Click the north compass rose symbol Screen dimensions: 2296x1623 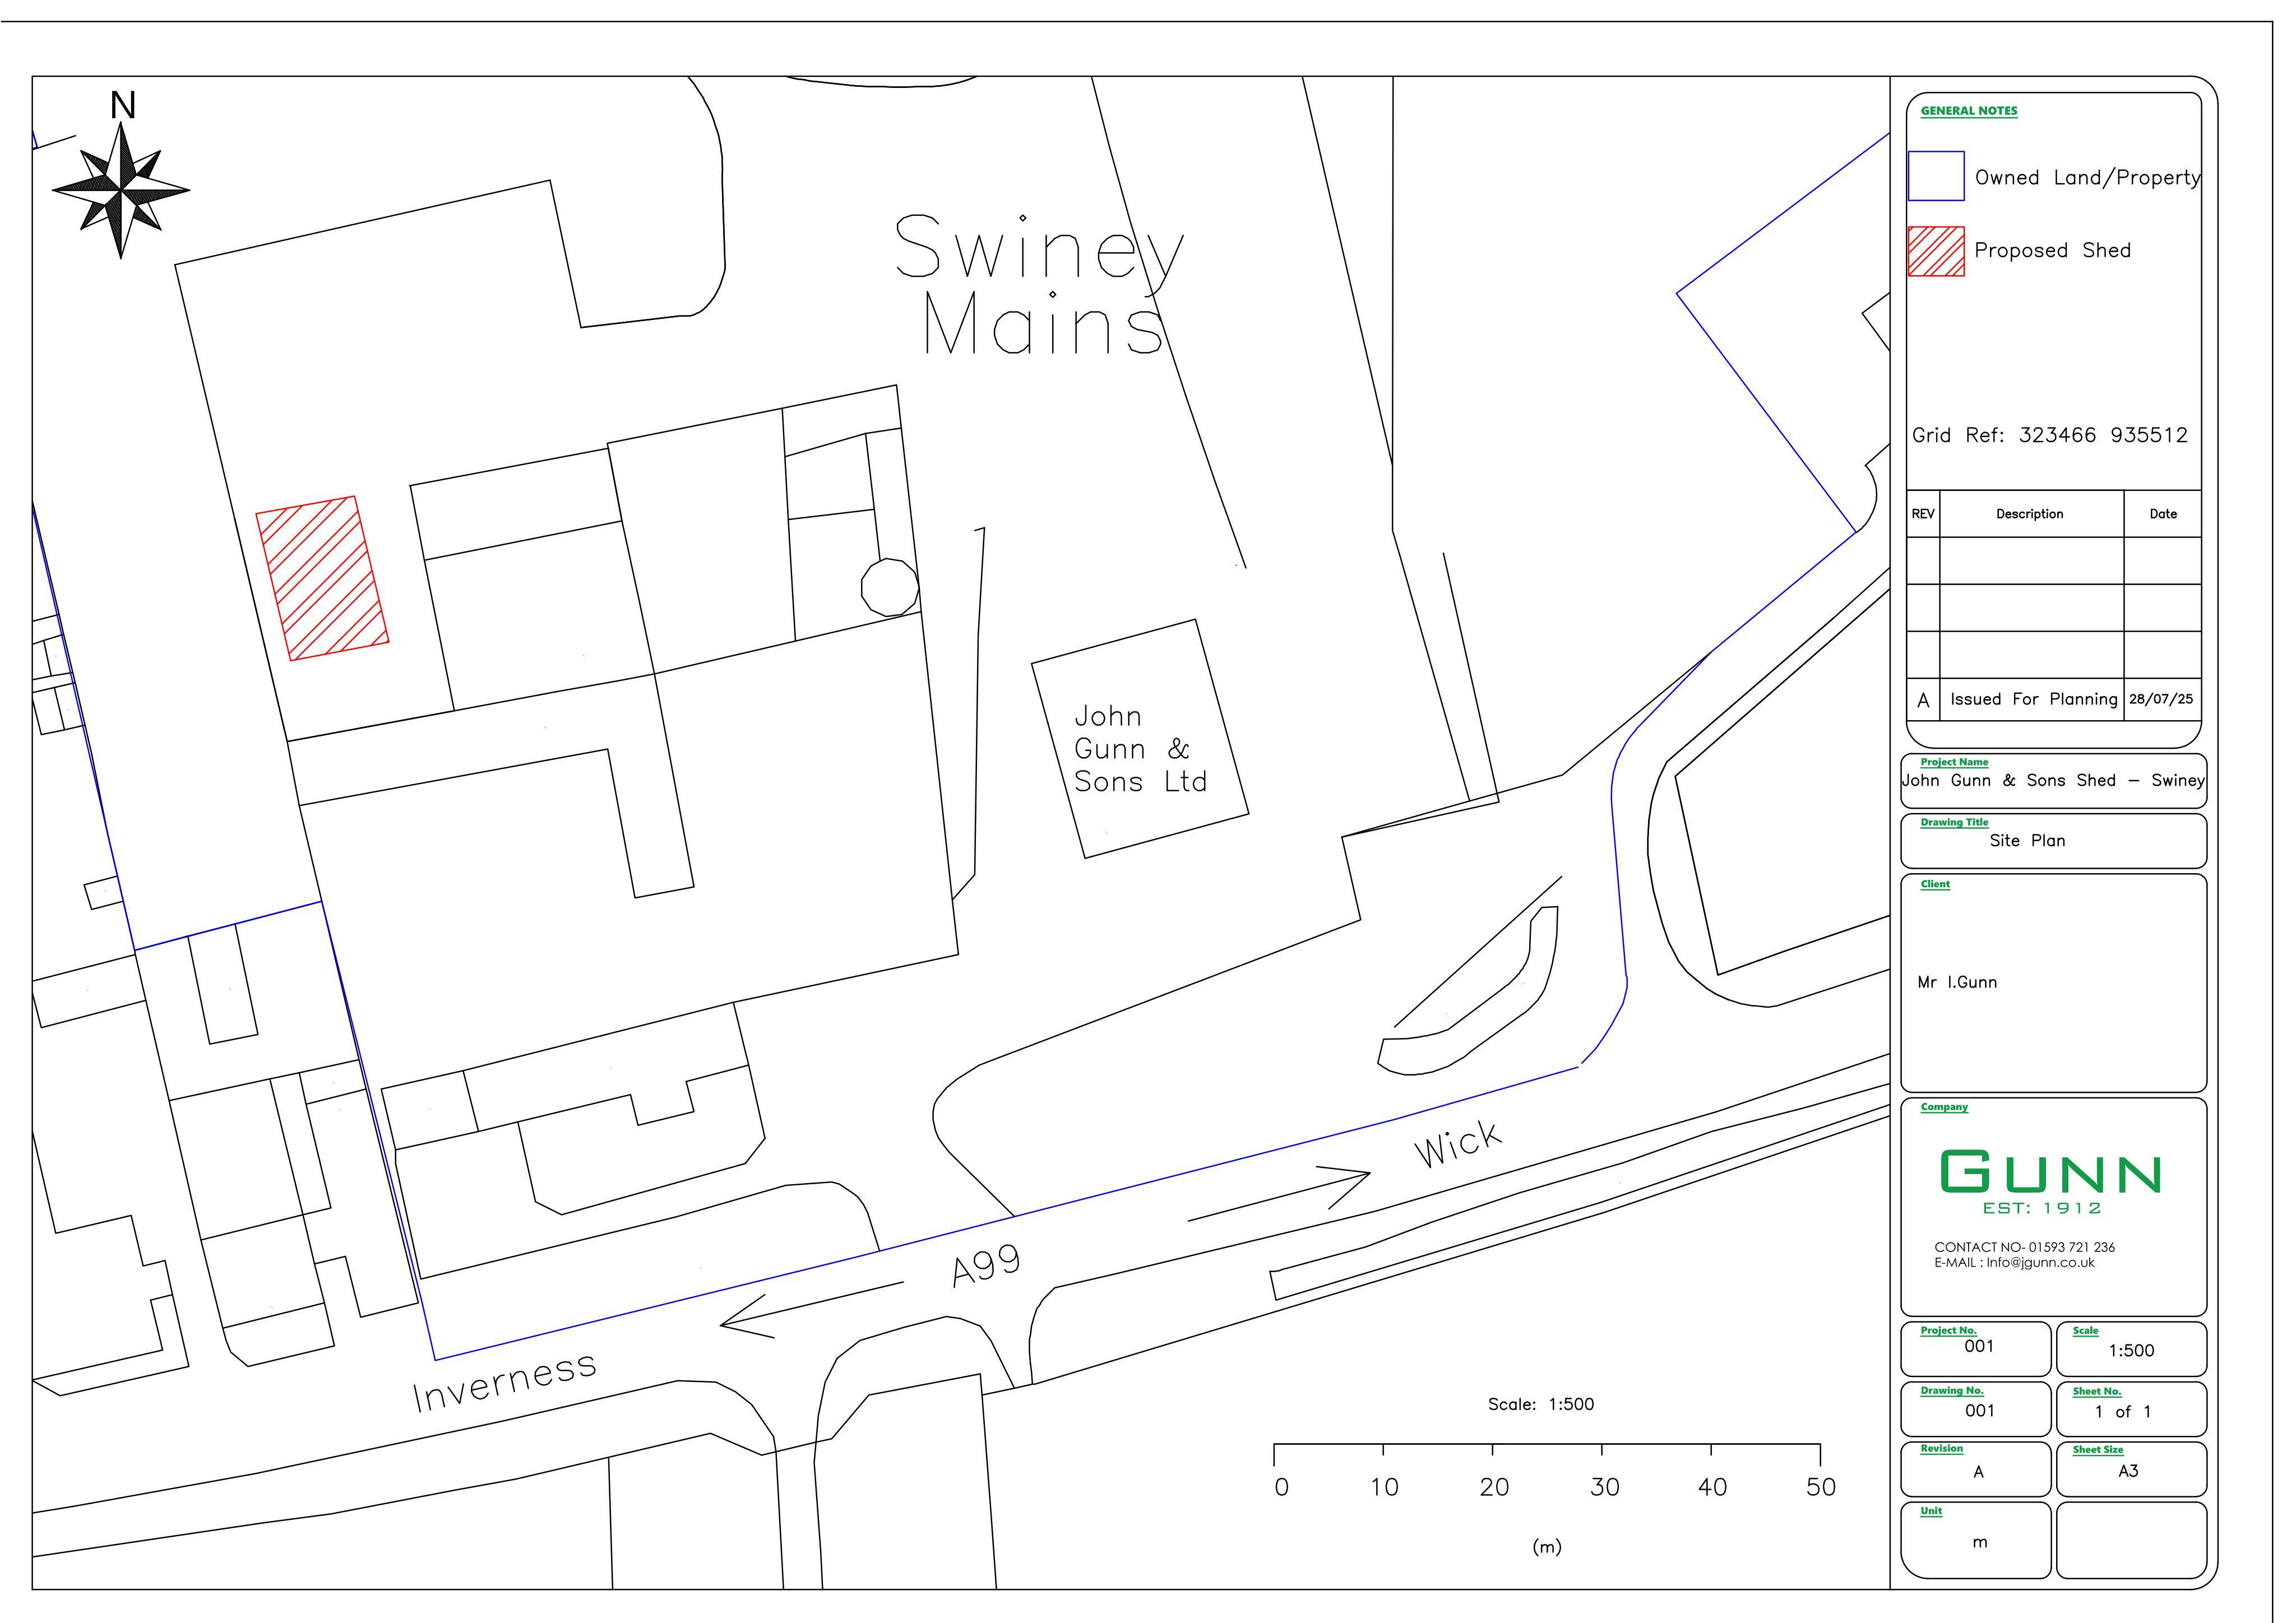point(121,190)
